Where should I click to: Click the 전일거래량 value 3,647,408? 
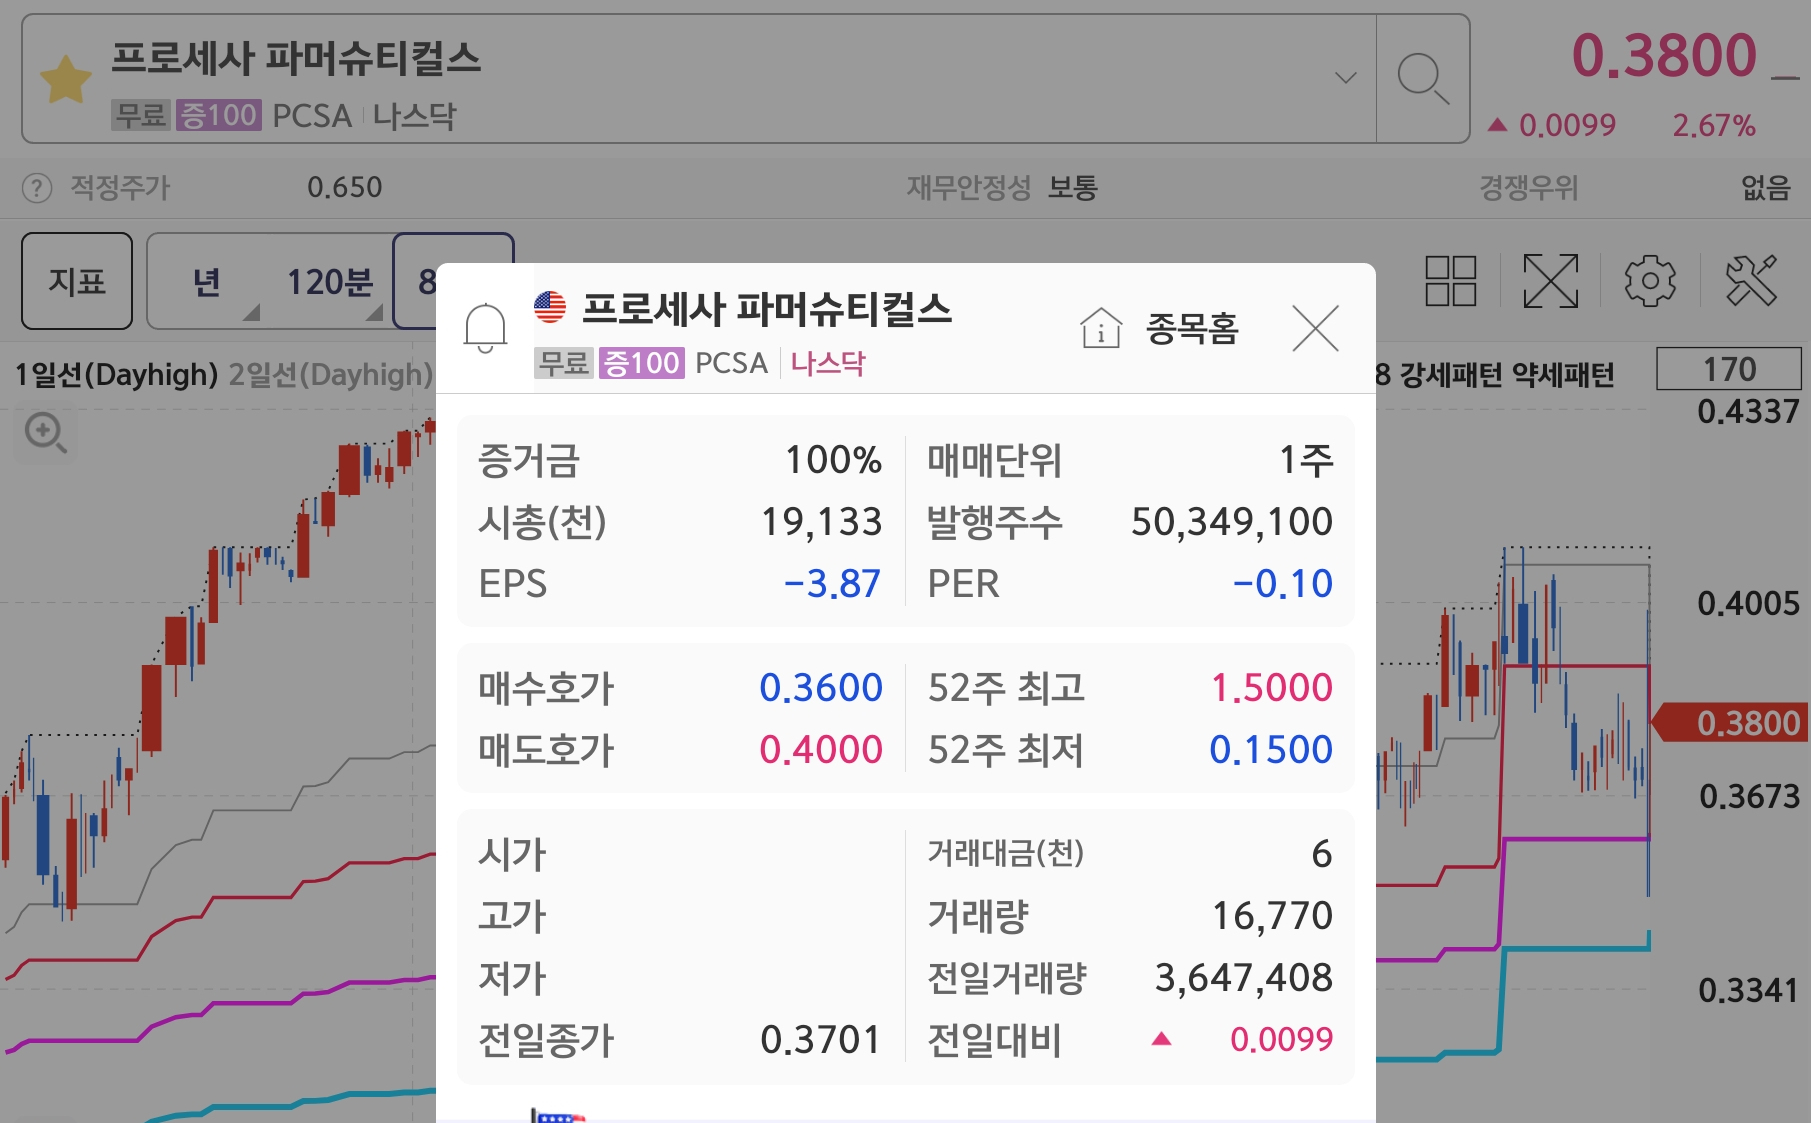point(1244,978)
